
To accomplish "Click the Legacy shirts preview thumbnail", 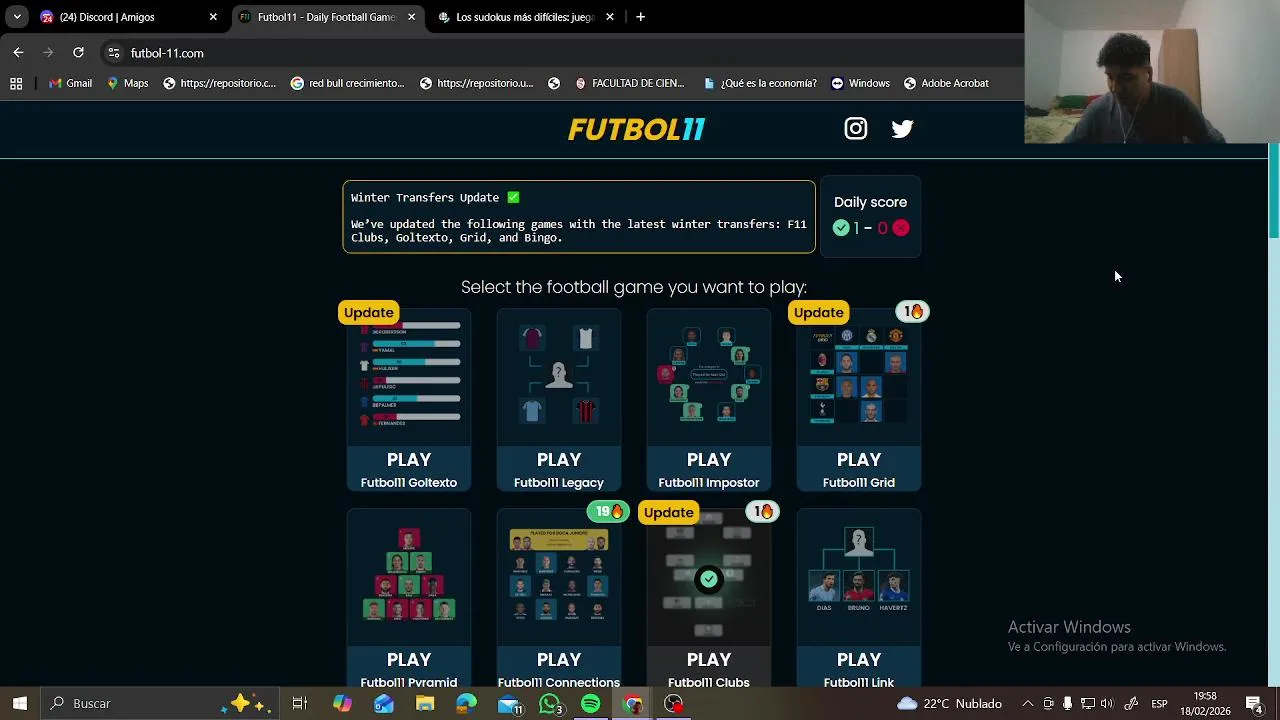I will point(559,375).
